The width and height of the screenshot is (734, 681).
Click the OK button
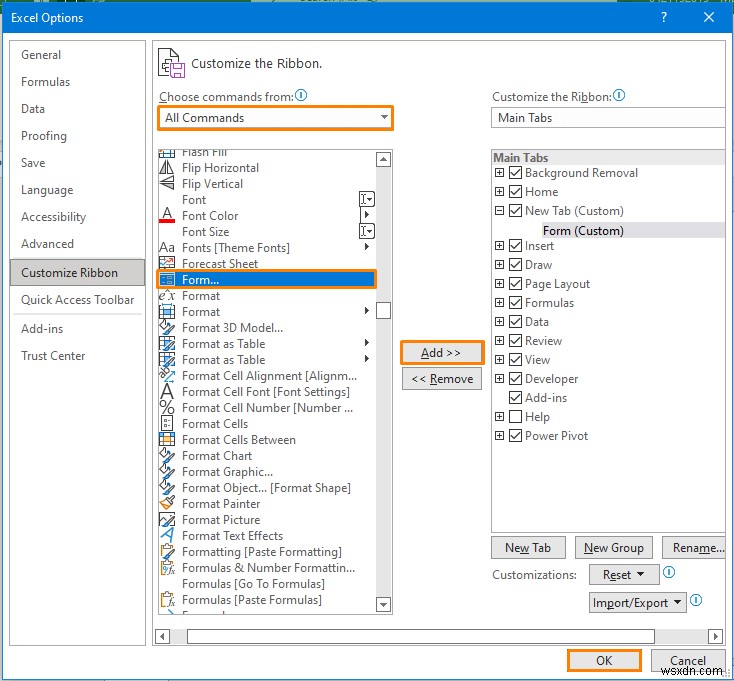point(604,660)
